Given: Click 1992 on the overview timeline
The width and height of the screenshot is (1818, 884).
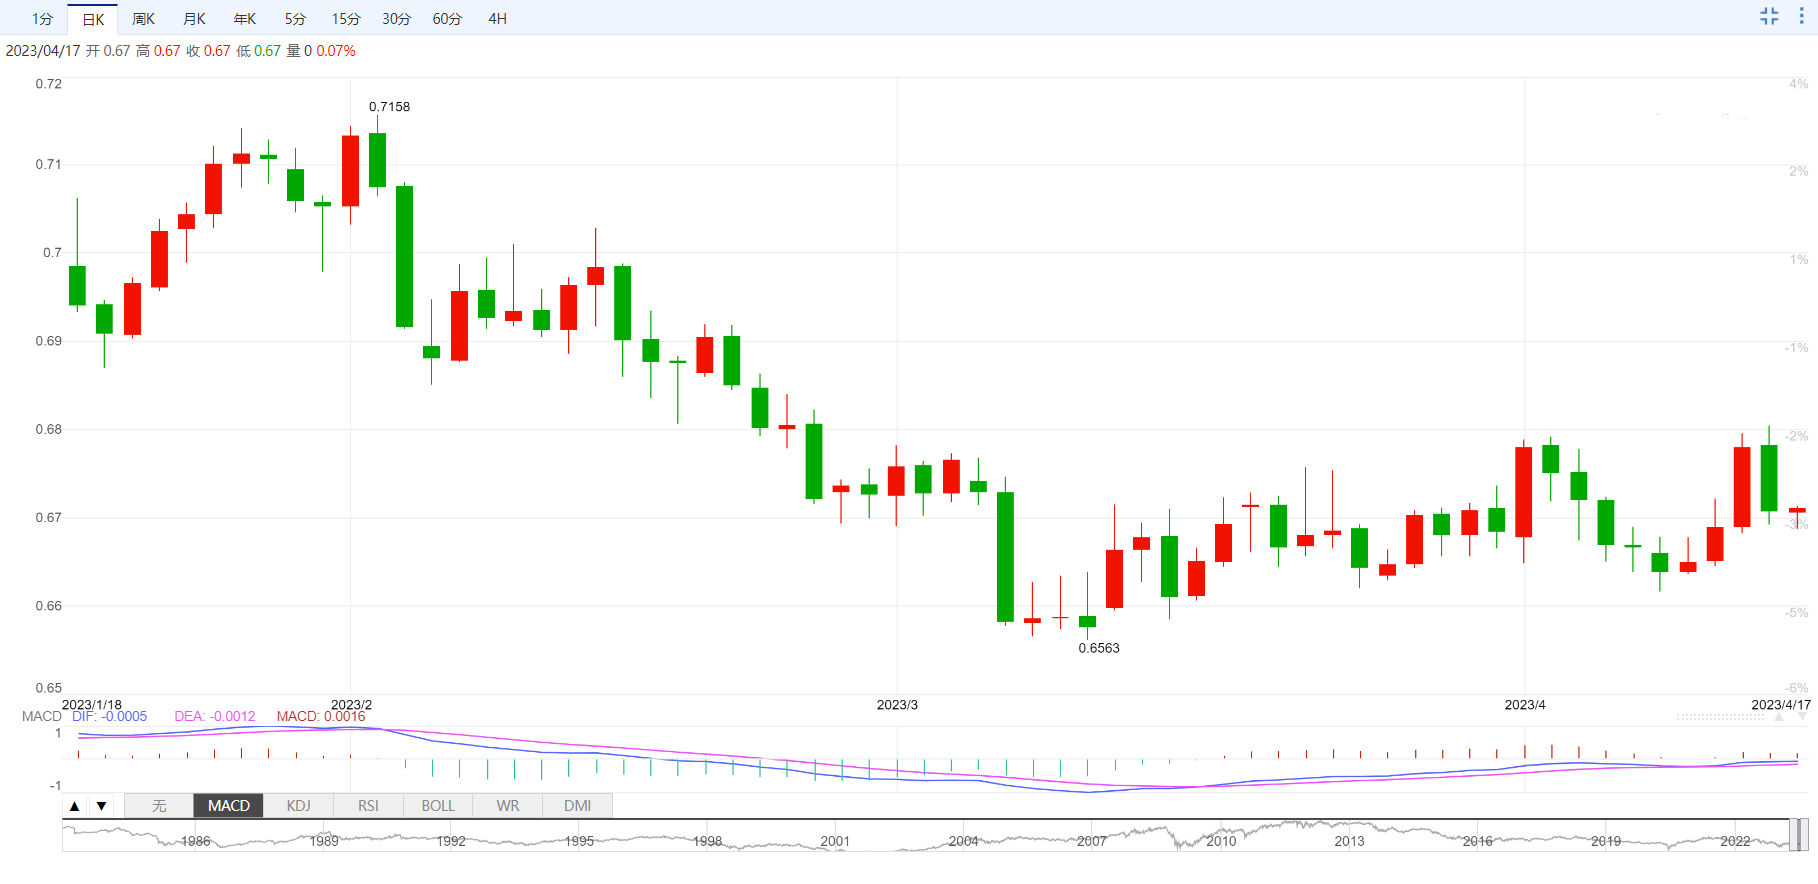Looking at the screenshot, I should coord(451,841).
